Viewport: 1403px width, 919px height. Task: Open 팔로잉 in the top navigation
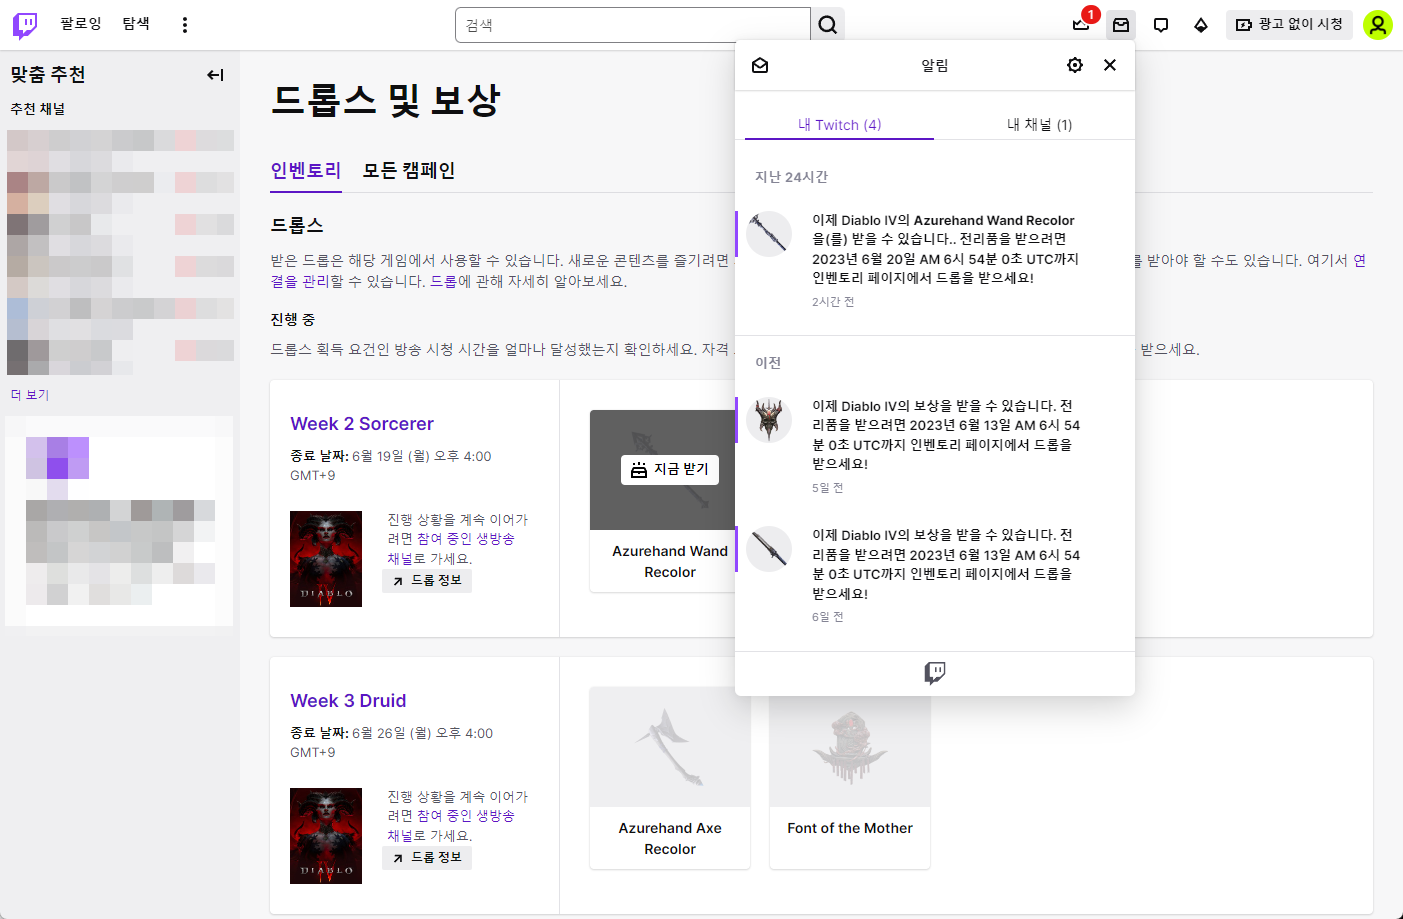click(81, 23)
